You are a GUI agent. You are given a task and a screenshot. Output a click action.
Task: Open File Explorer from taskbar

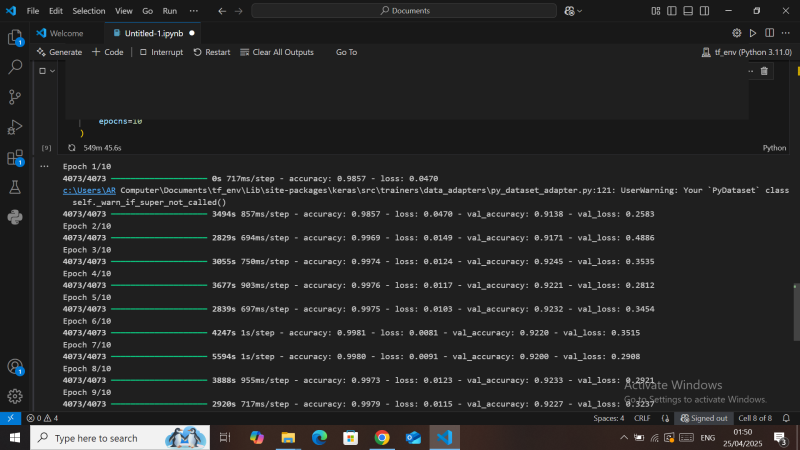coord(288,438)
